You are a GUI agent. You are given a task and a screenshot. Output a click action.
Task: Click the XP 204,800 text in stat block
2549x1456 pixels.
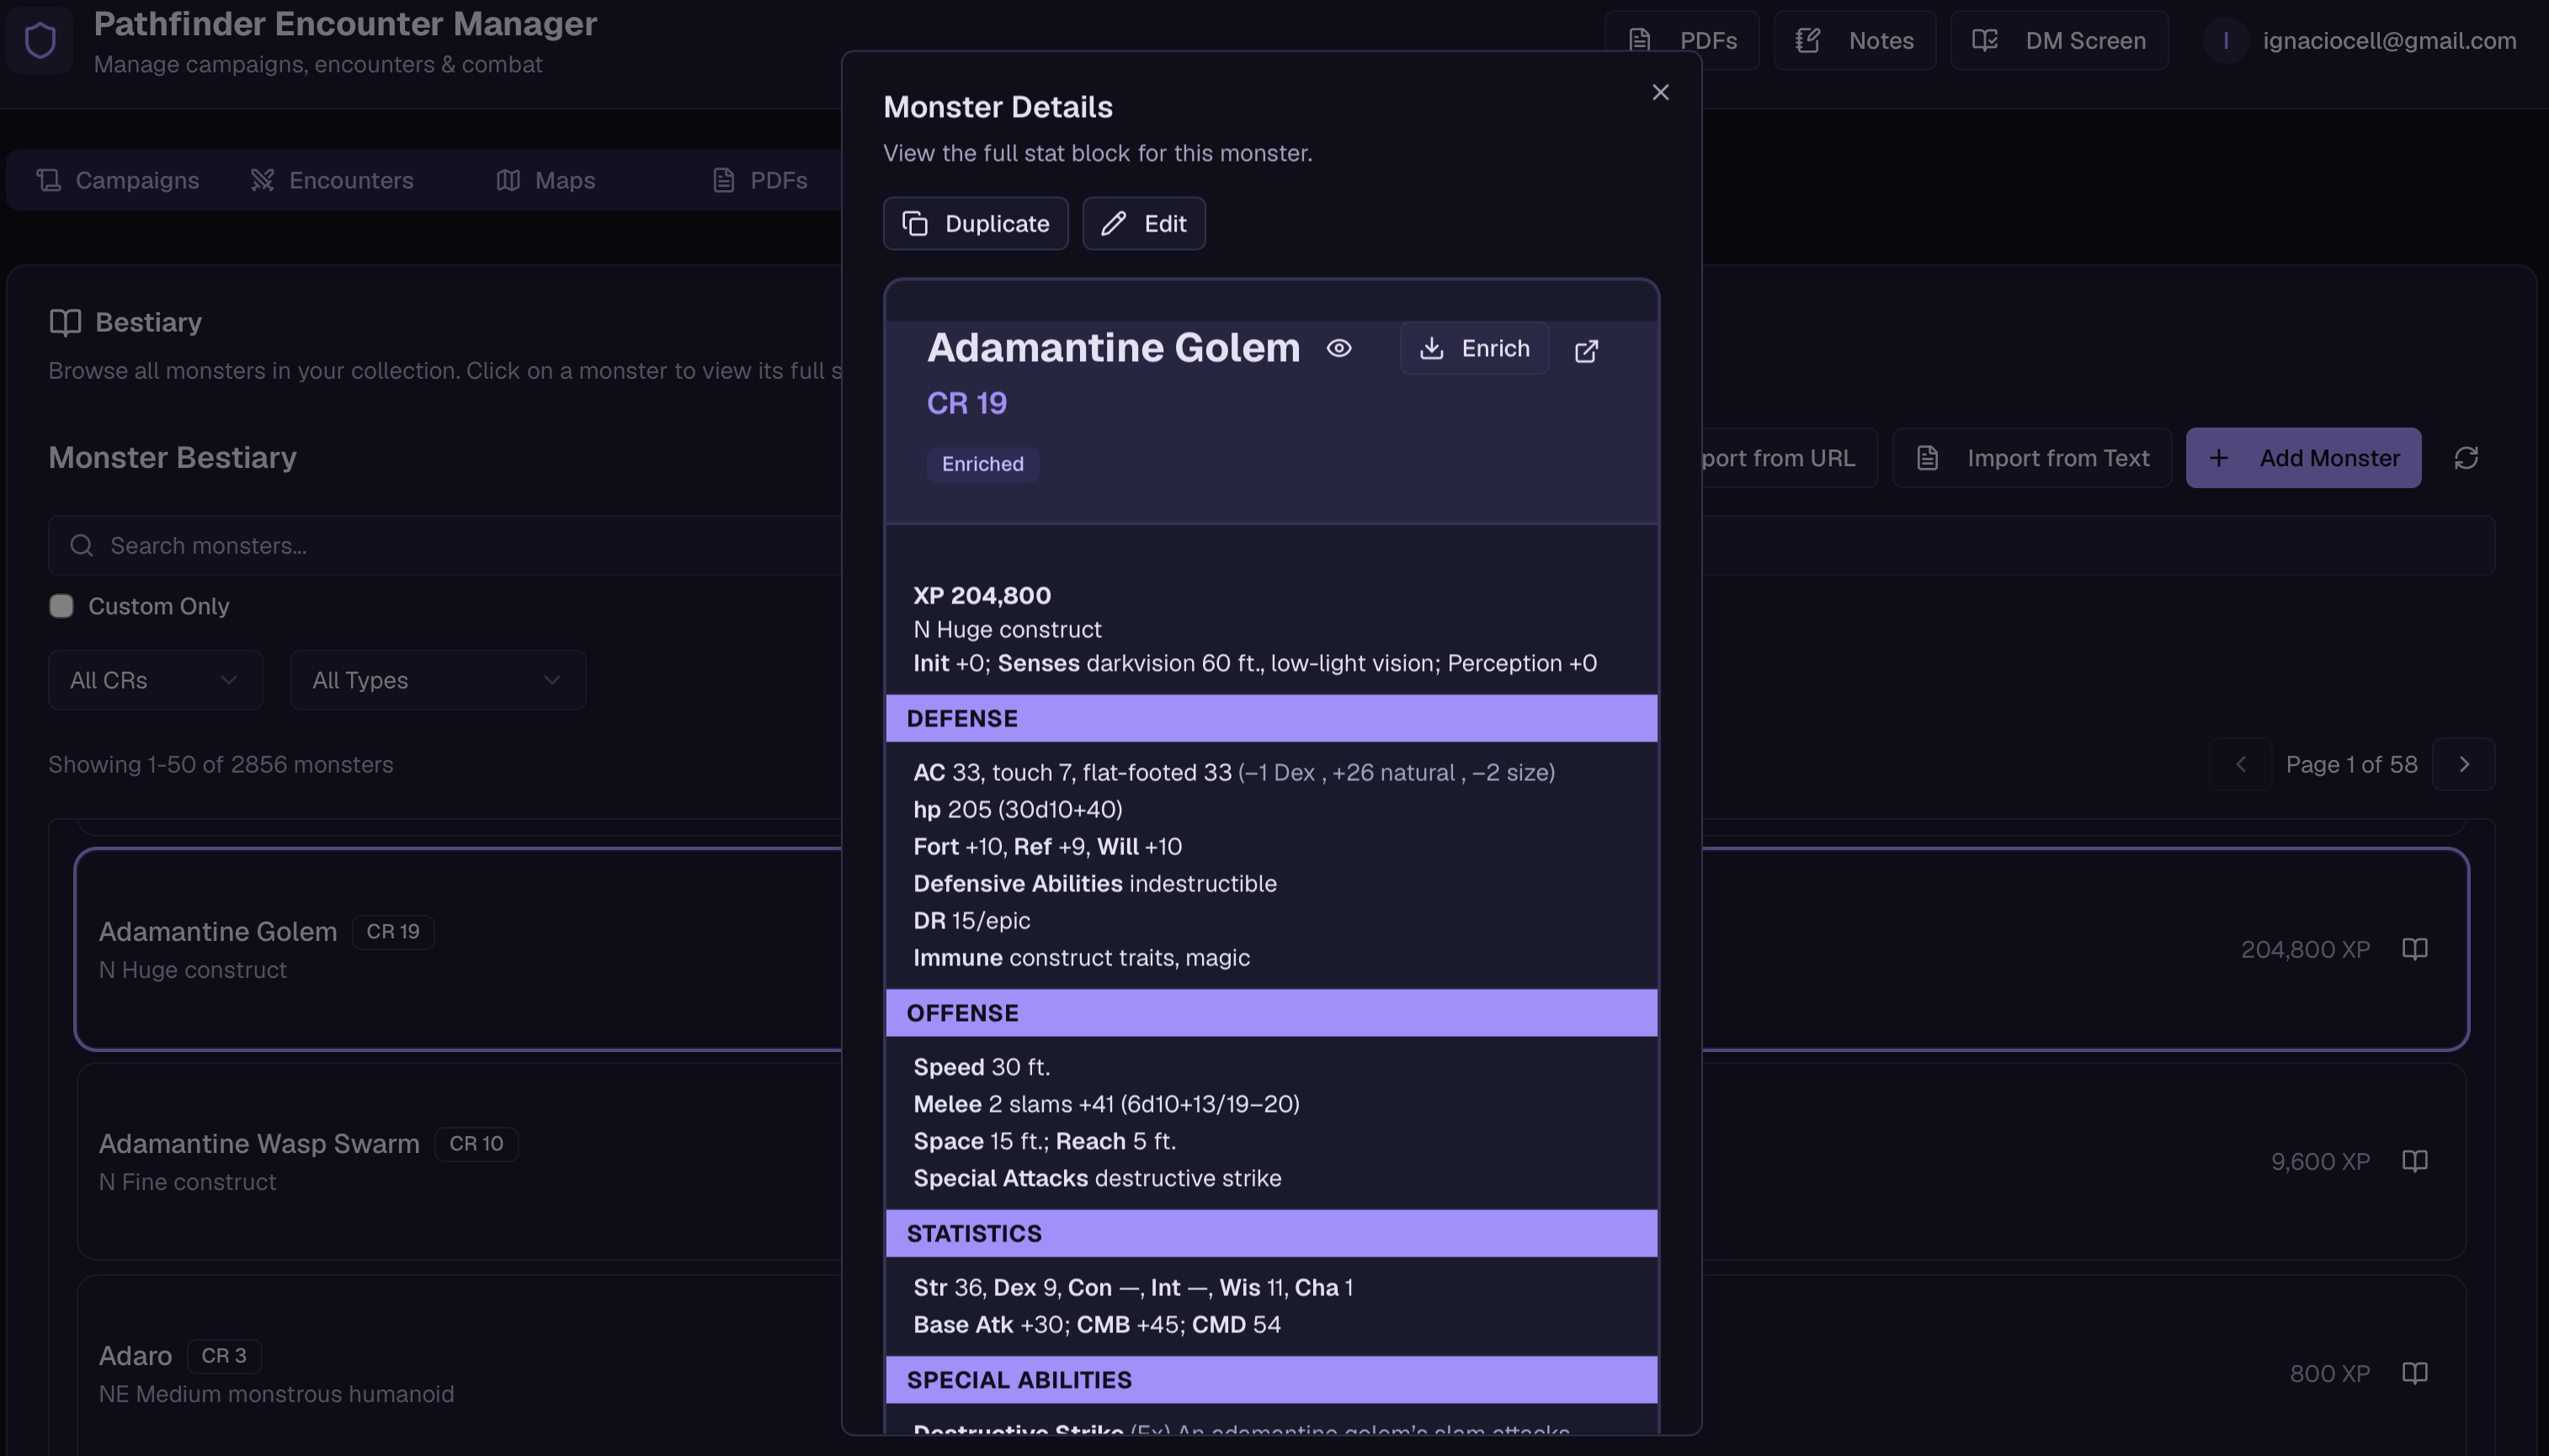(982, 596)
